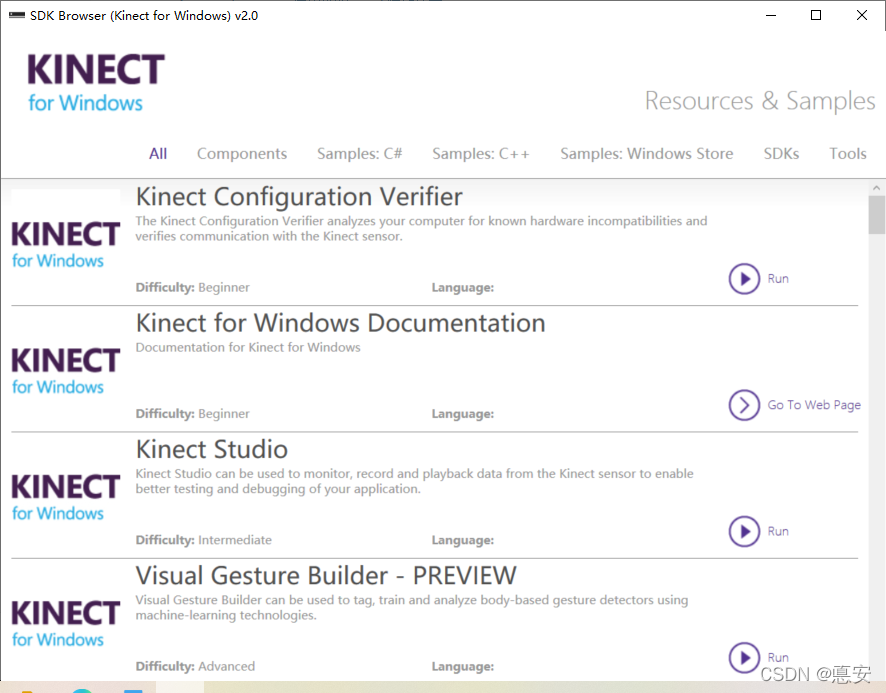Switch to the Components tab
The height and width of the screenshot is (693, 886).
(242, 154)
